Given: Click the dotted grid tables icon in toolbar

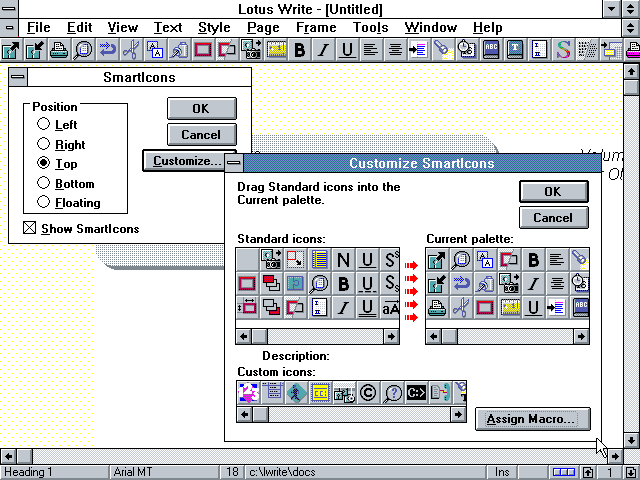Looking at the screenshot, I should point(587,50).
